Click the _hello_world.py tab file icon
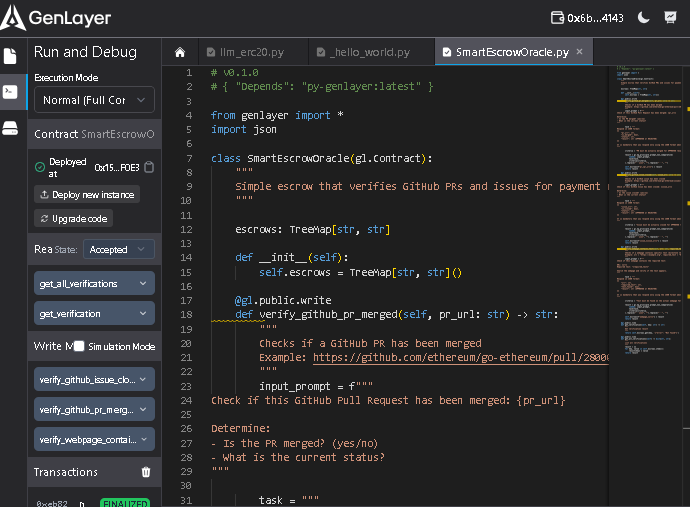This screenshot has height=507, width=690. pos(321,52)
